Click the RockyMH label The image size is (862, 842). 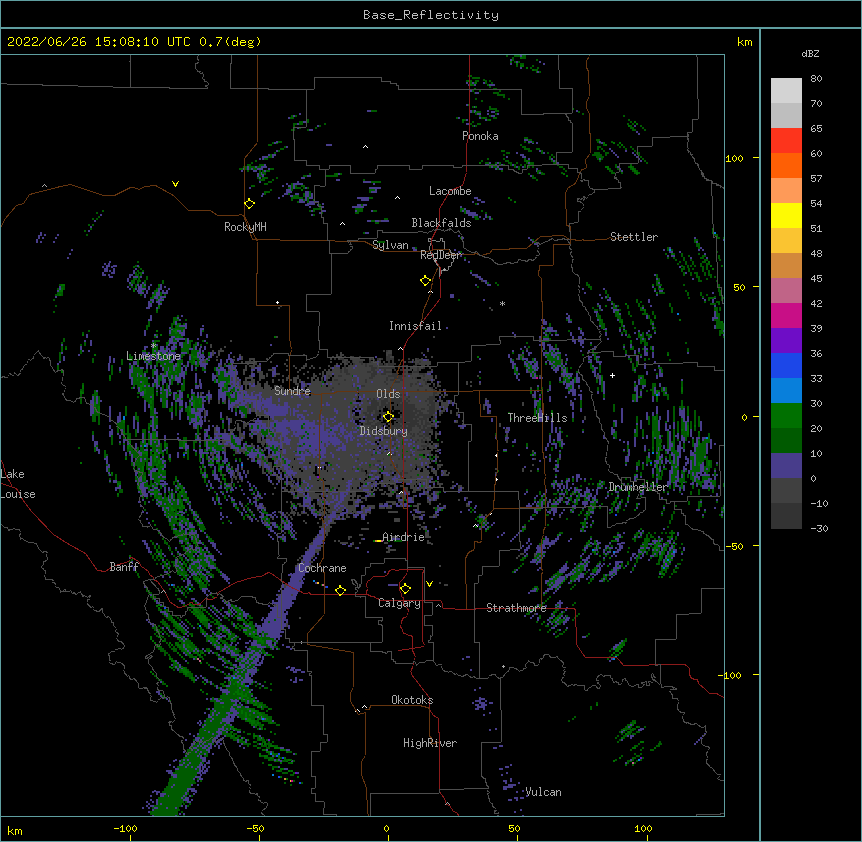click(245, 227)
